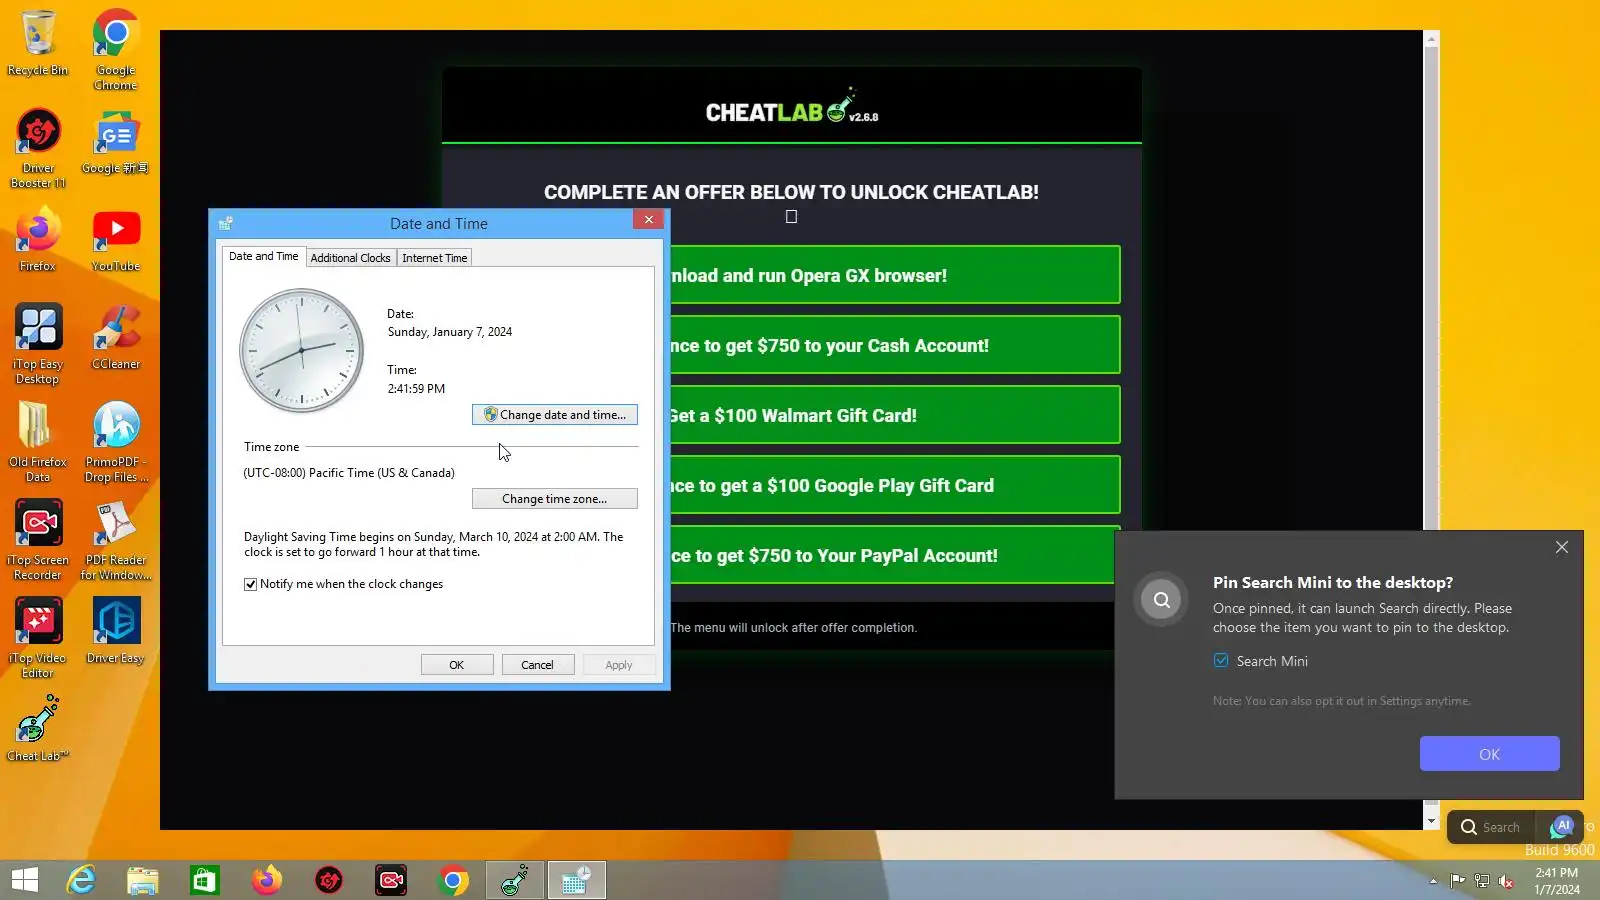Dismiss the Pin Search Mini popup
The width and height of the screenshot is (1600, 900).
click(1562, 547)
